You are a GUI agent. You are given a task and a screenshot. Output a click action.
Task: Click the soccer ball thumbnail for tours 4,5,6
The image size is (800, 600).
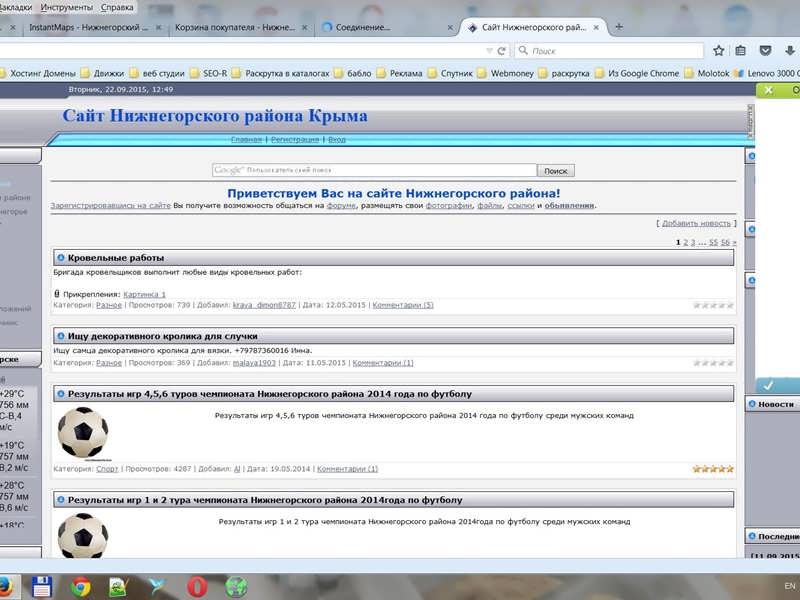[82, 432]
